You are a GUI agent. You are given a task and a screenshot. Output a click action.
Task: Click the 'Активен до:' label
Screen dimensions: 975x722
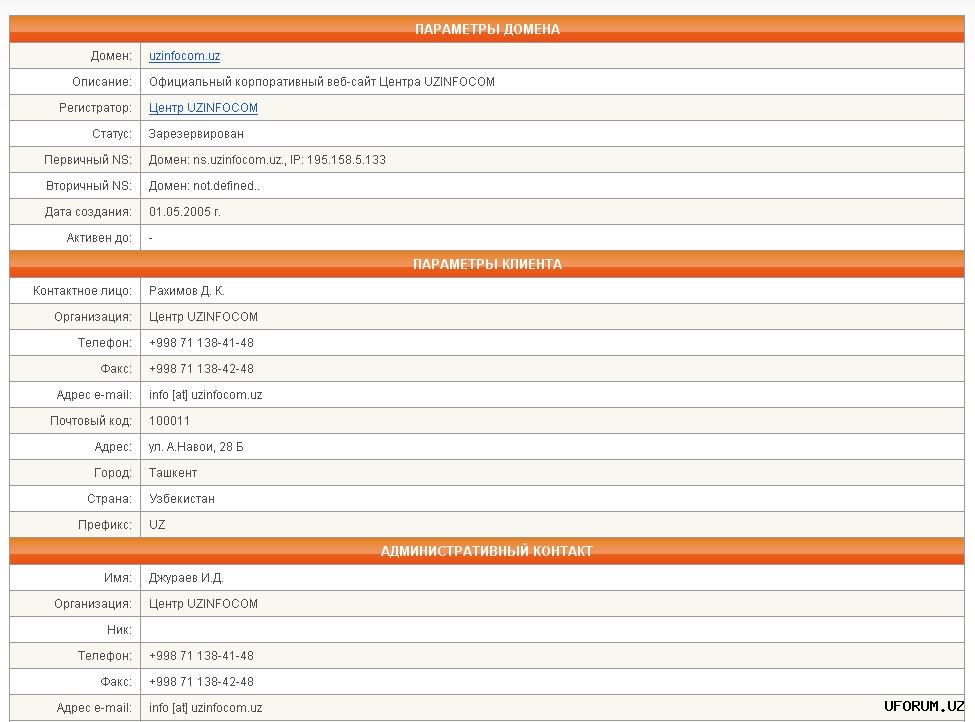(99, 238)
